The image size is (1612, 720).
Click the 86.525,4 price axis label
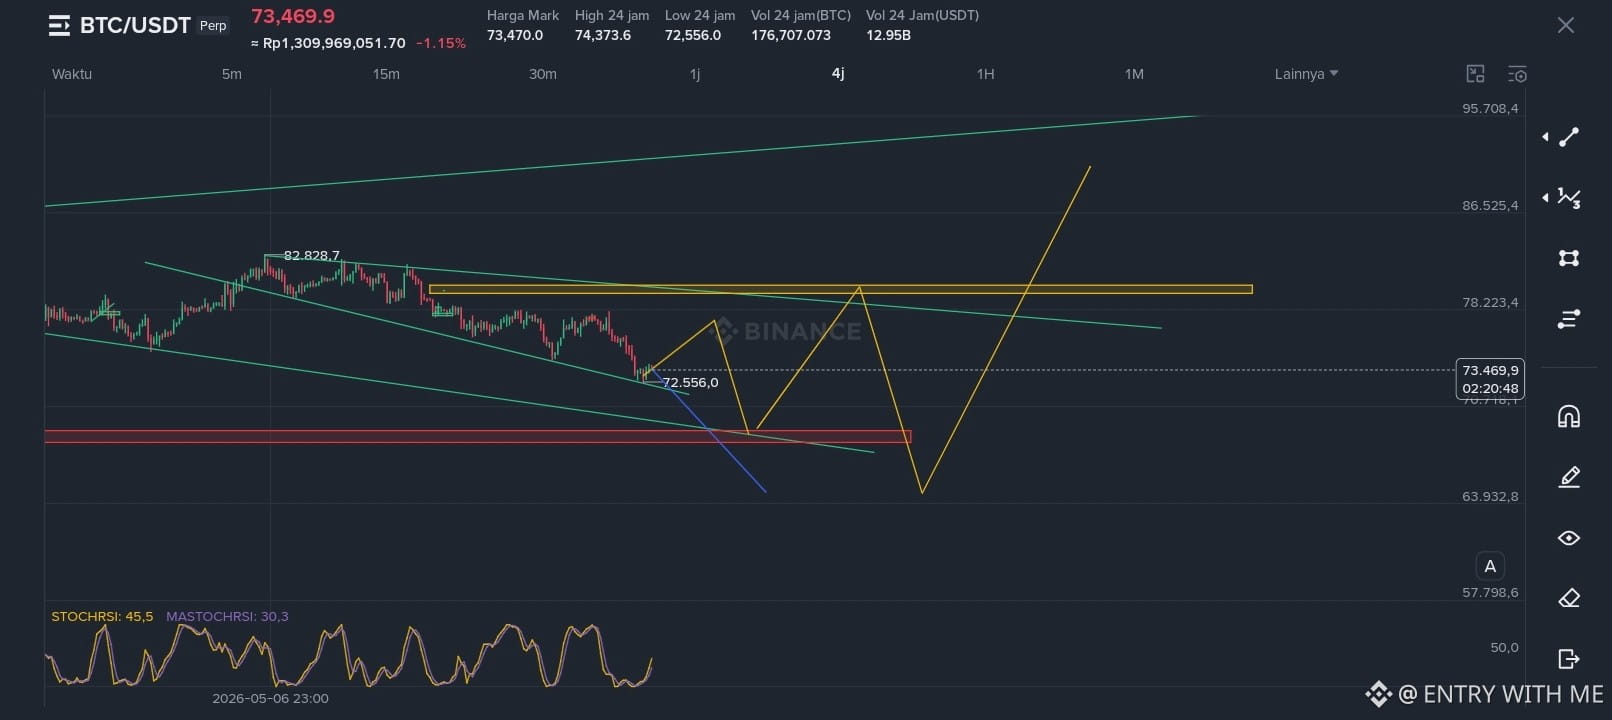point(1490,205)
